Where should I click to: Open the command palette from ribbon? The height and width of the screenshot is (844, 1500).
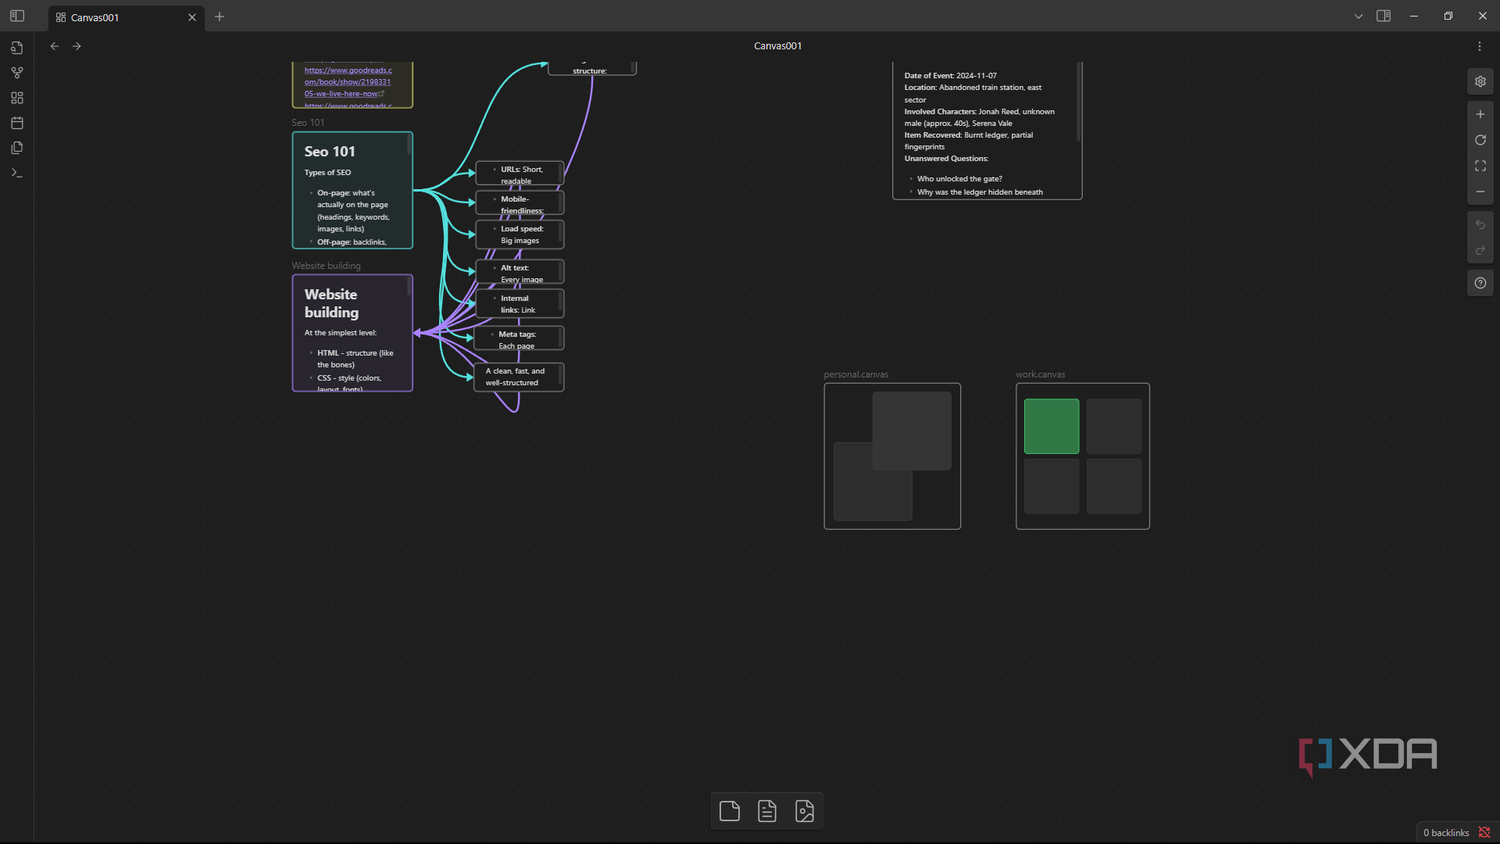click(x=17, y=173)
